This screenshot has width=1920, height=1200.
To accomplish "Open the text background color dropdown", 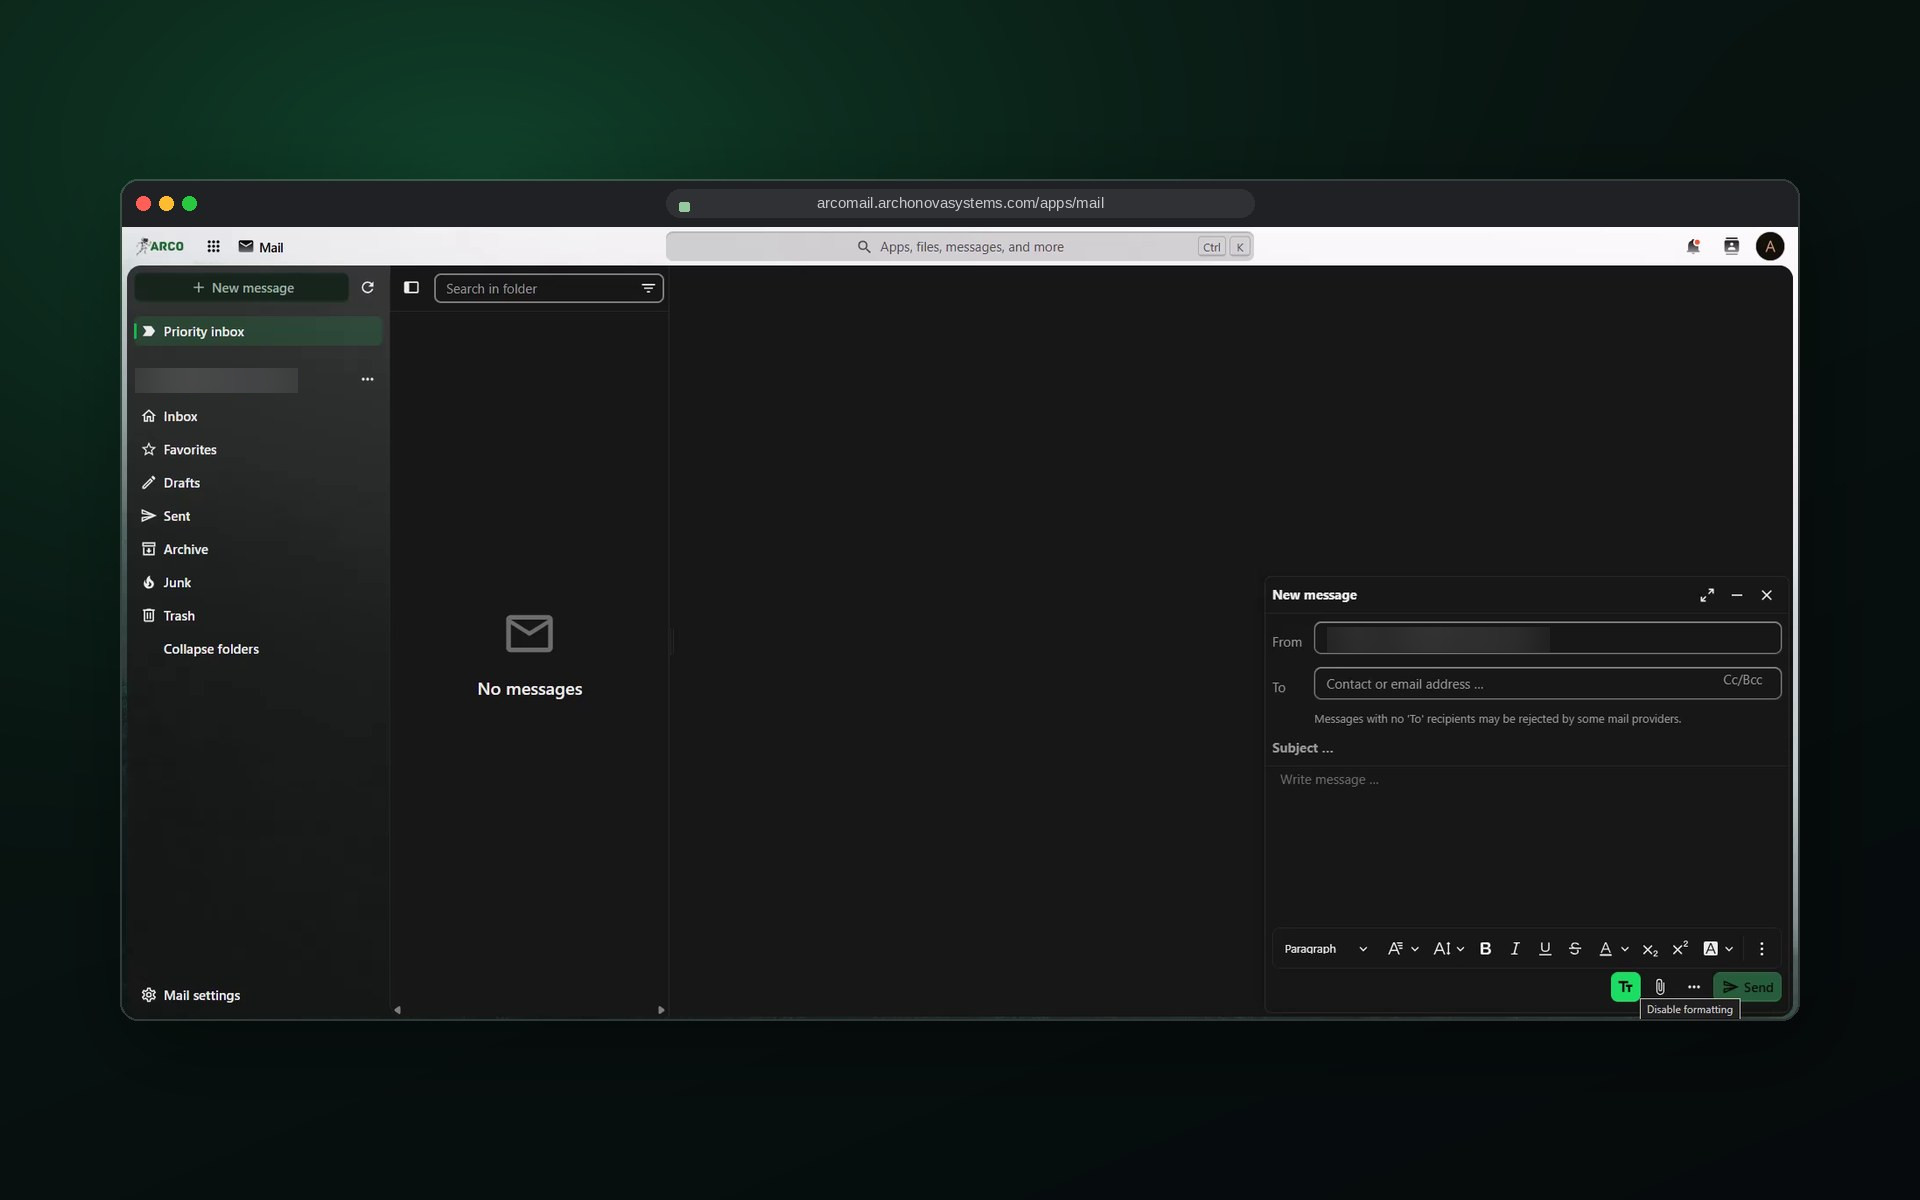I will point(1718,949).
